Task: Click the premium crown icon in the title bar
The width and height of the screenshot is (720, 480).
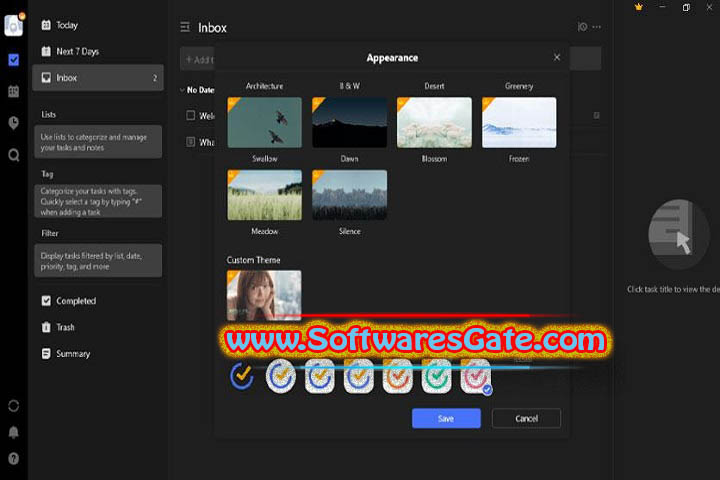Action: coord(638,7)
